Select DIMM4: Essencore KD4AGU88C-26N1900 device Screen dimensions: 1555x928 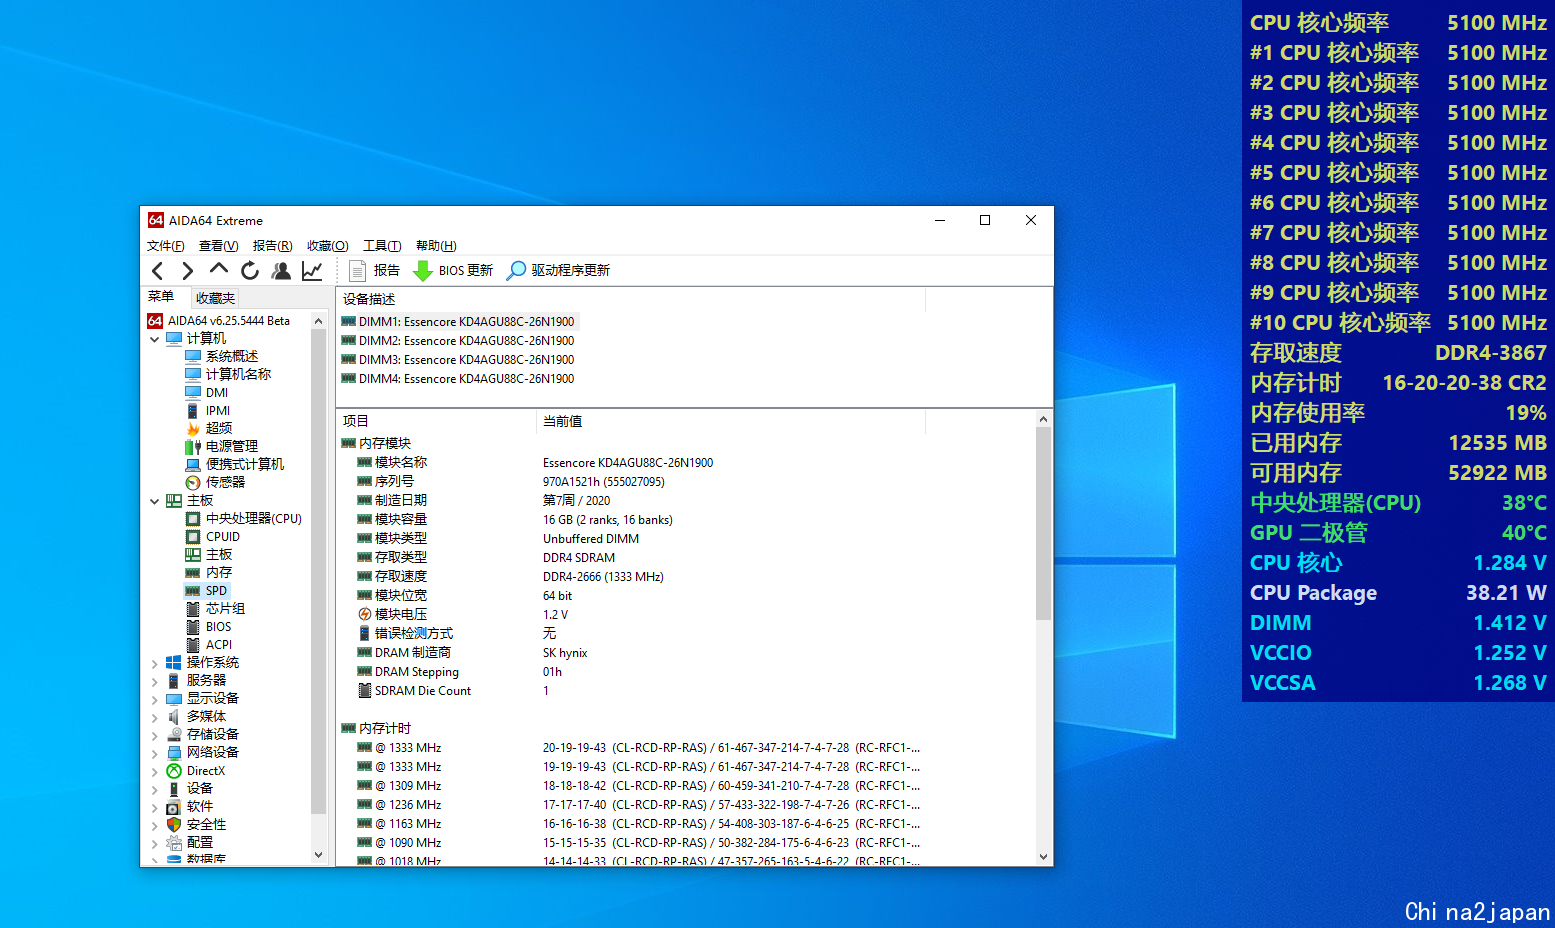click(458, 379)
